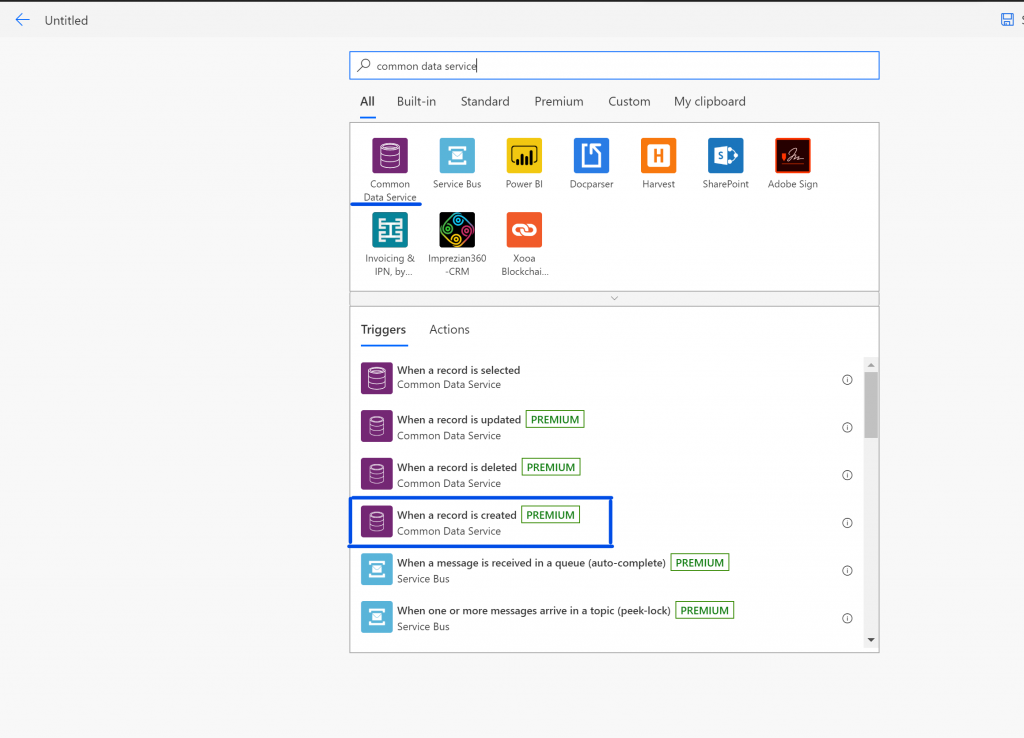
Task: Select the Xooa Blockchain connector icon
Action: pos(524,230)
